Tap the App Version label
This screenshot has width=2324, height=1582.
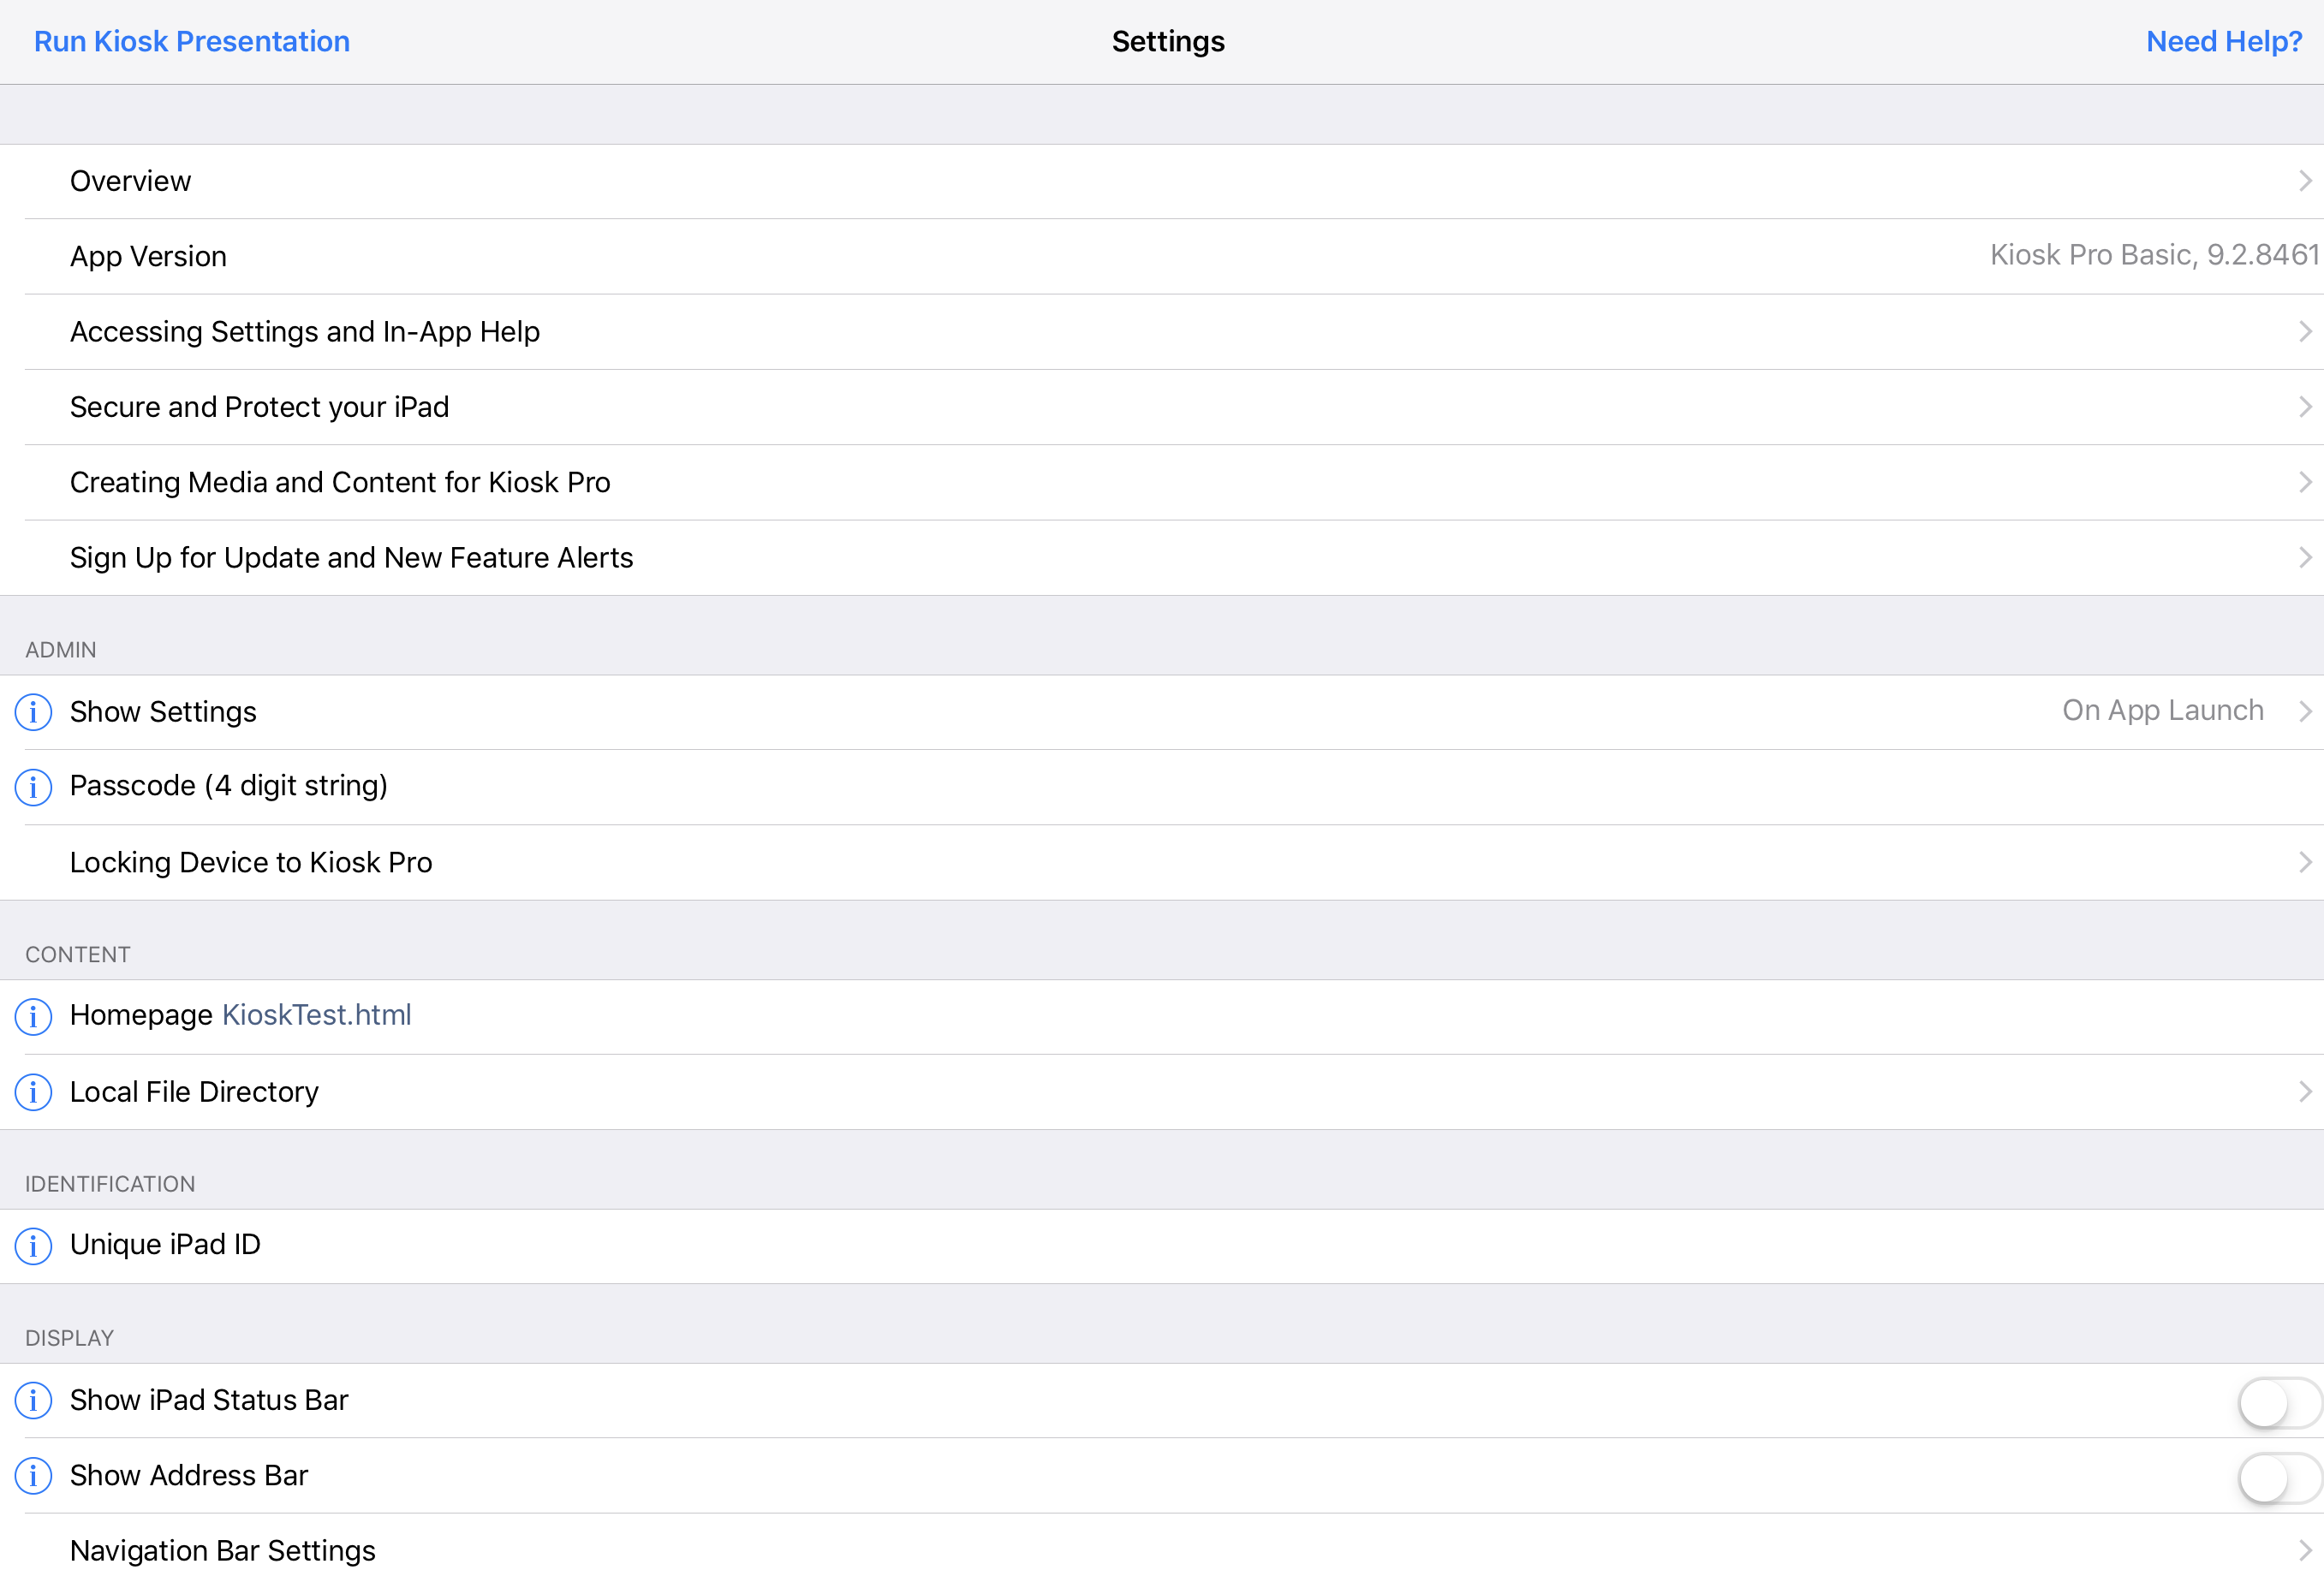coord(148,256)
